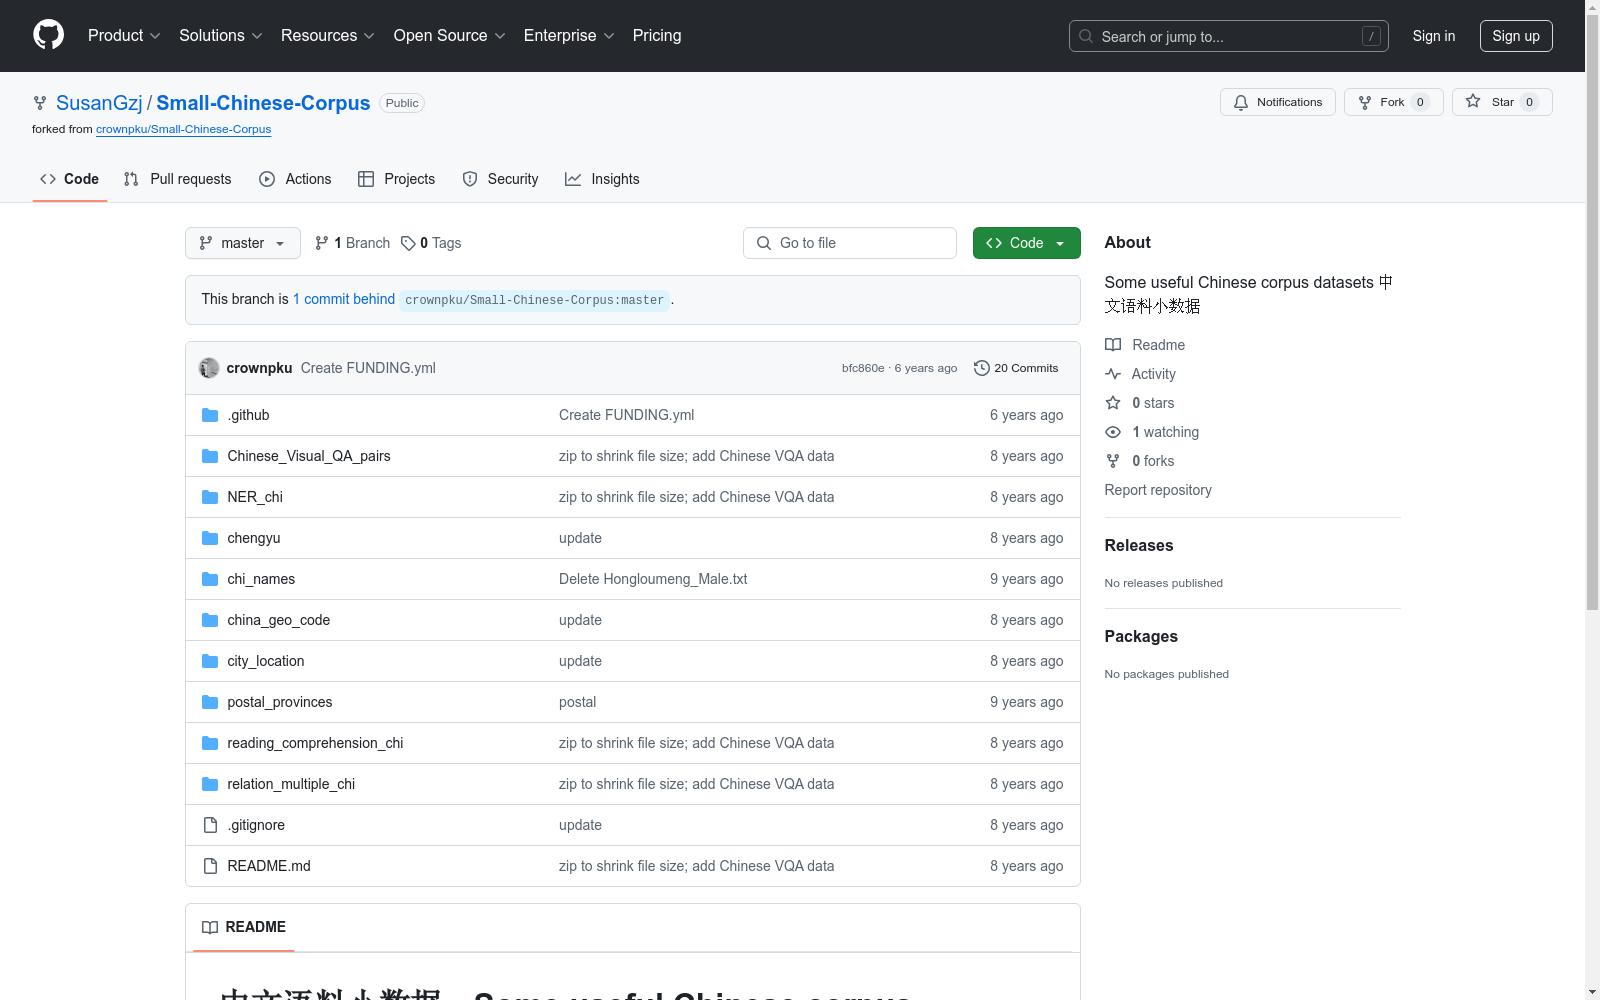This screenshot has height=1000, width=1600.
Task: Click the Branch count icon
Action: (321, 243)
